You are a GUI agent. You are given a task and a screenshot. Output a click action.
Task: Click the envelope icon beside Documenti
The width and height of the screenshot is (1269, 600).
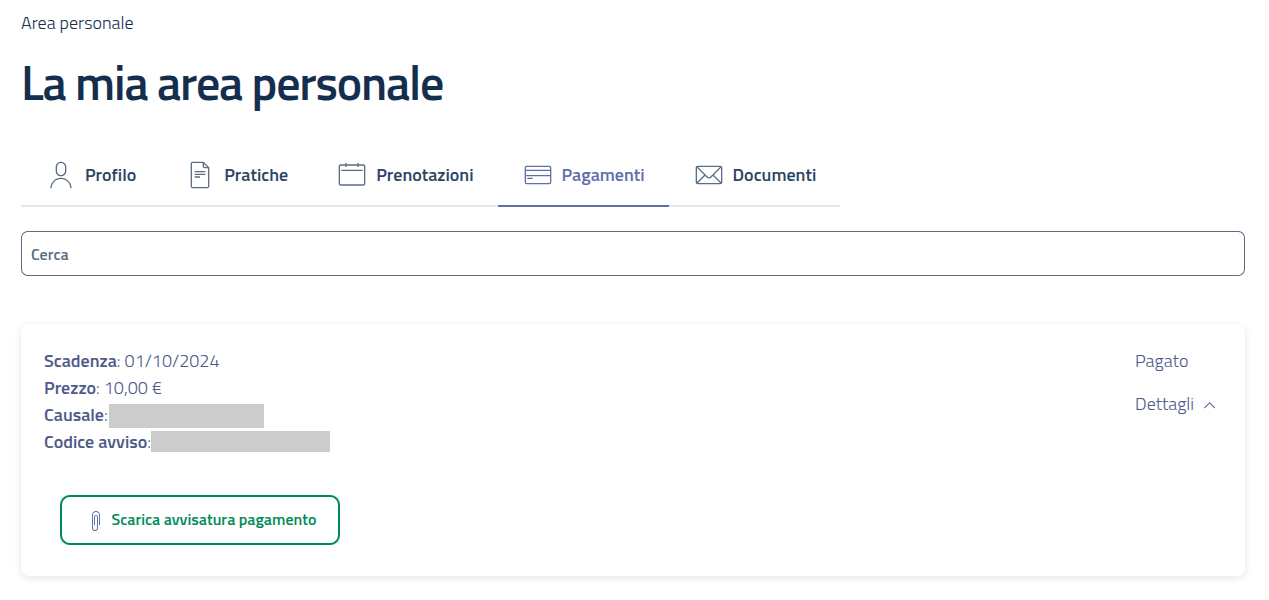coord(709,175)
